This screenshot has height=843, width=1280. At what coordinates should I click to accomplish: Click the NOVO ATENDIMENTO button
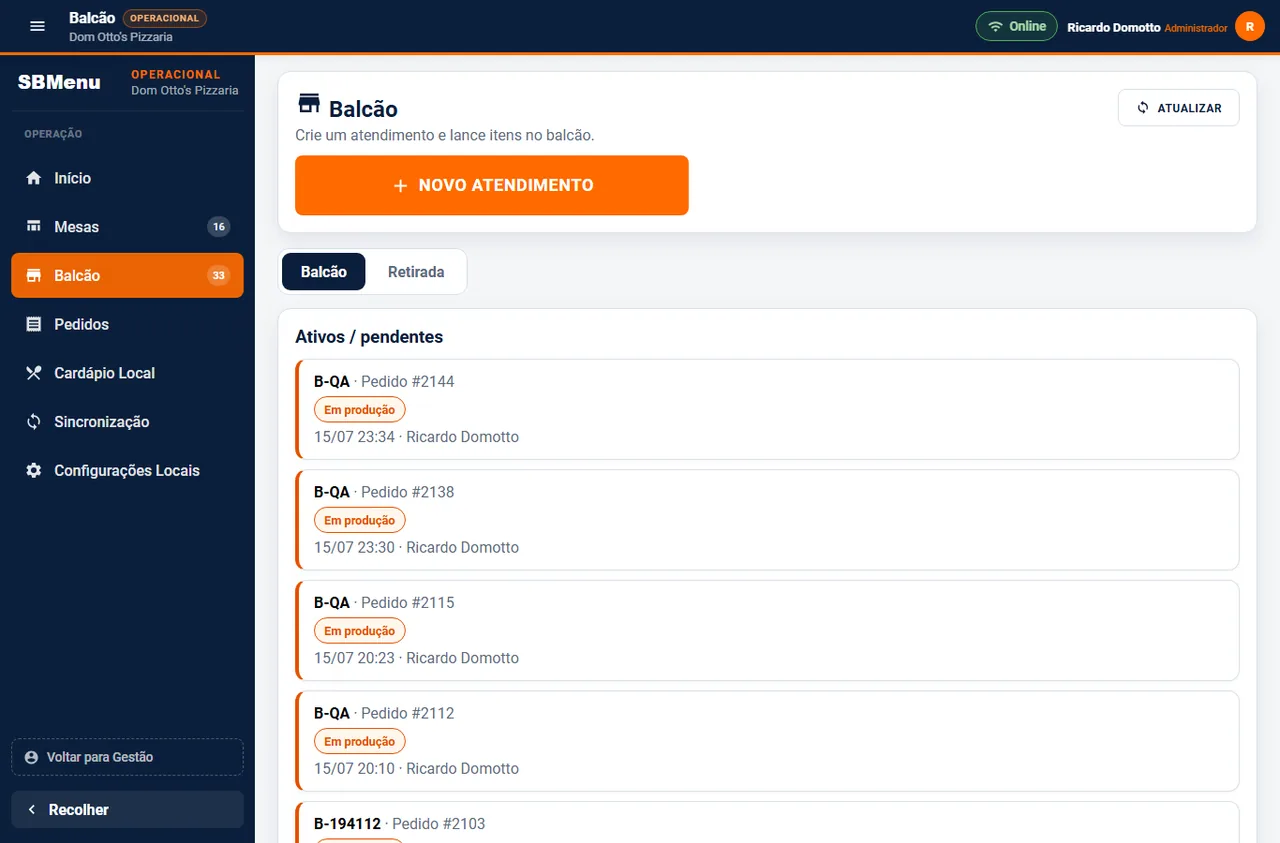(492, 185)
